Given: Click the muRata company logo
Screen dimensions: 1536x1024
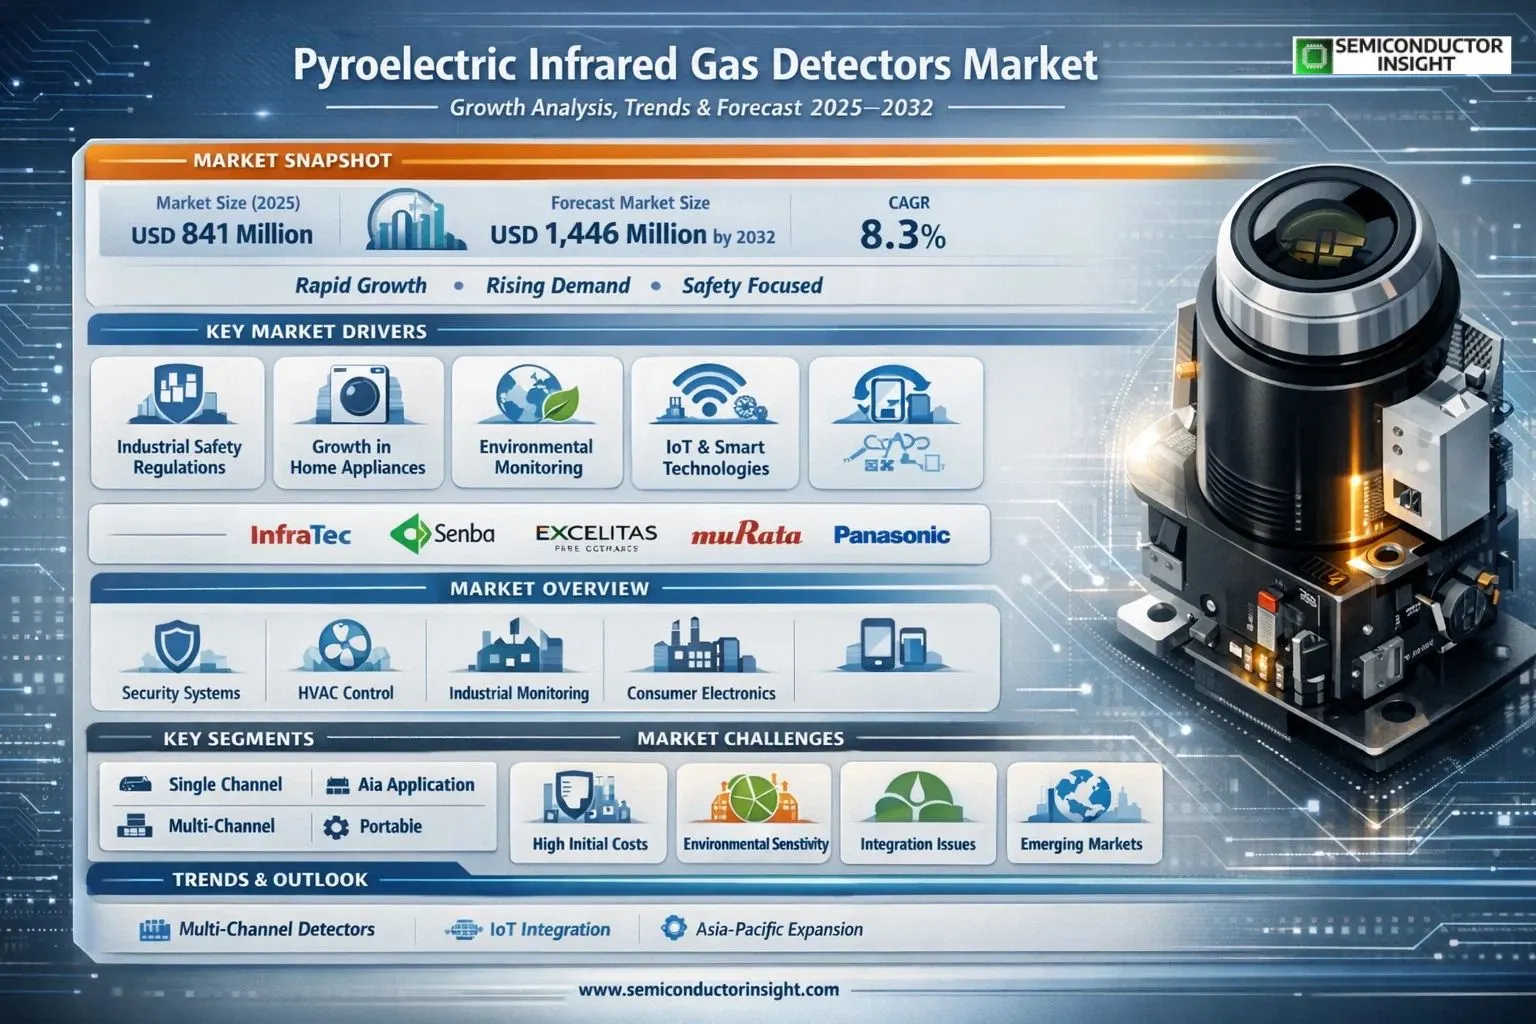Looking at the screenshot, I should point(746,535).
